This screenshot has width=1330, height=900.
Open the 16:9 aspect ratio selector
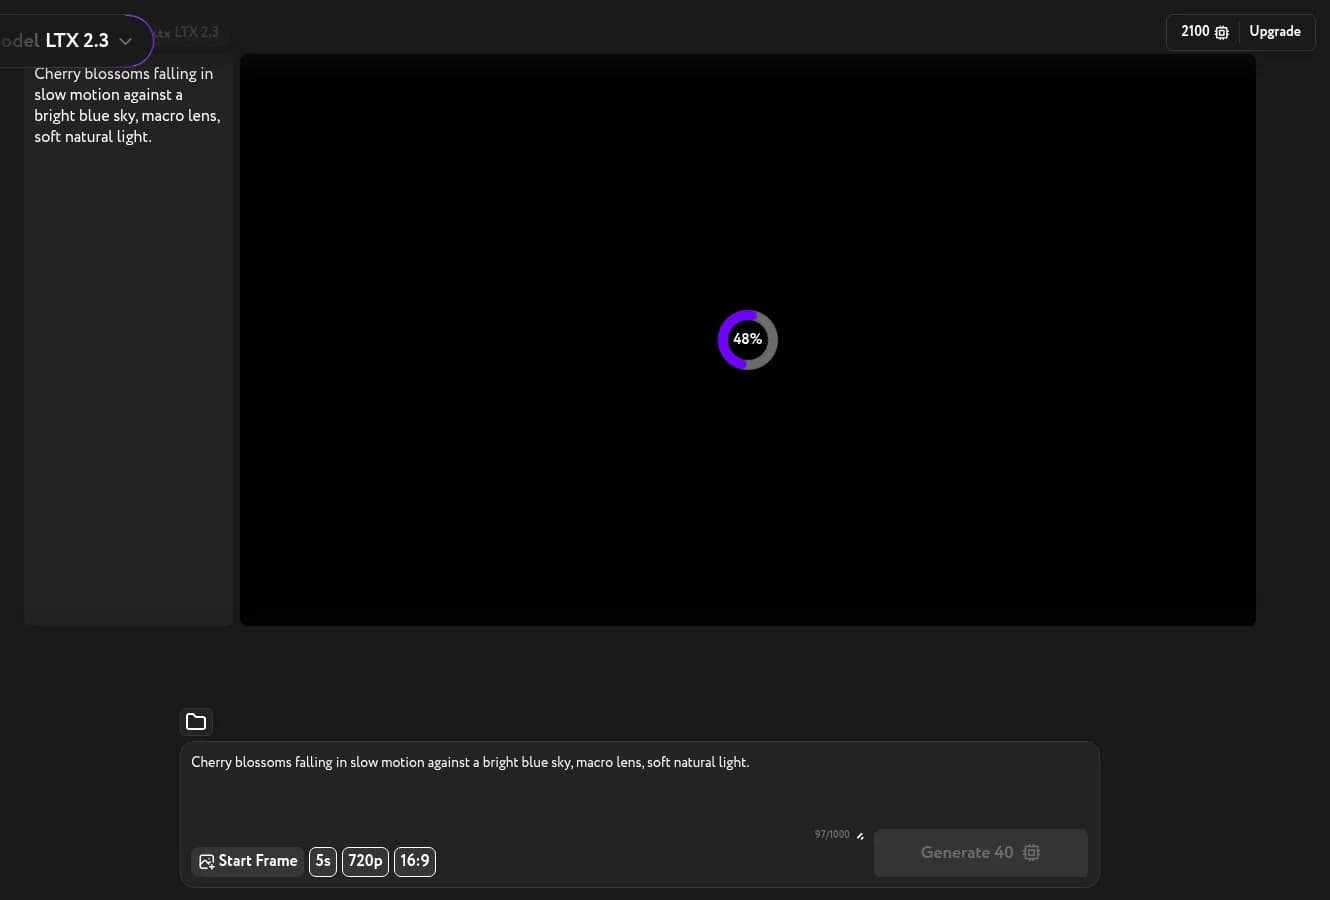click(x=414, y=861)
